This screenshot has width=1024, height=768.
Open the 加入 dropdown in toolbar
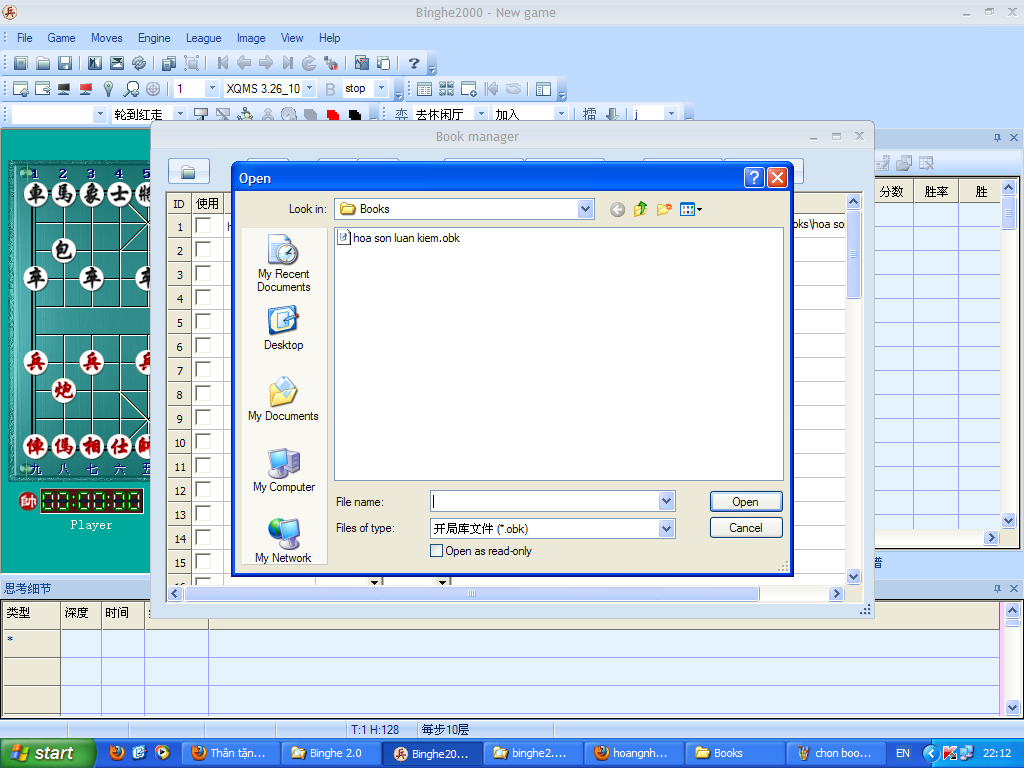point(560,114)
